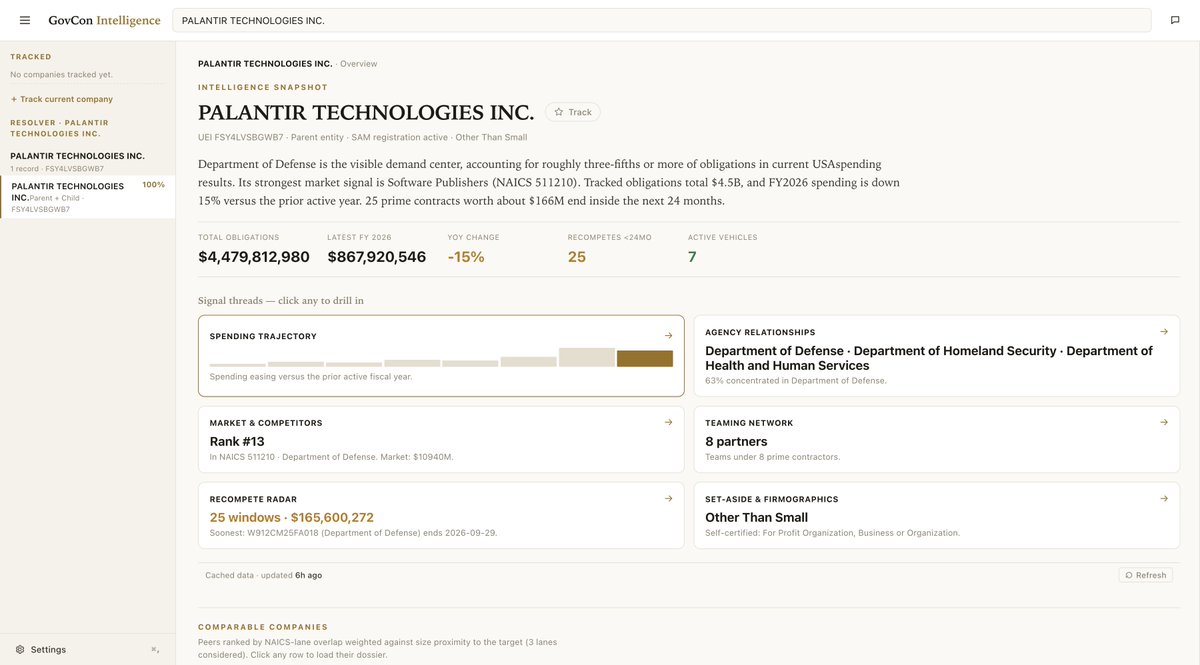Select the Parent + Child resolver entry
1200x665 pixels.
click(x=87, y=197)
